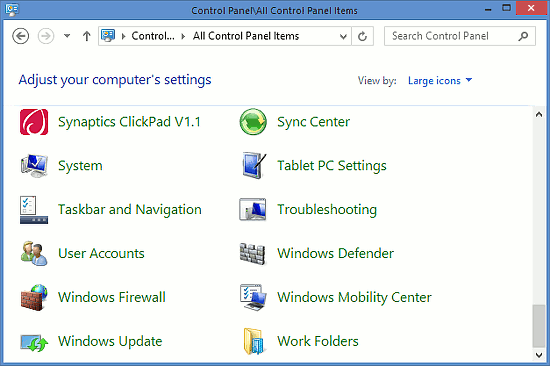Open the Taskbar and Navigation link
This screenshot has height=366, width=550.
pos(130,209)
